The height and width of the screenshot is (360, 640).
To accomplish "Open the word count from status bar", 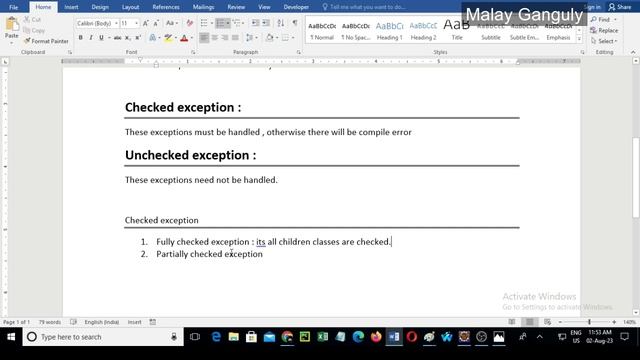I will pos(50,322).
